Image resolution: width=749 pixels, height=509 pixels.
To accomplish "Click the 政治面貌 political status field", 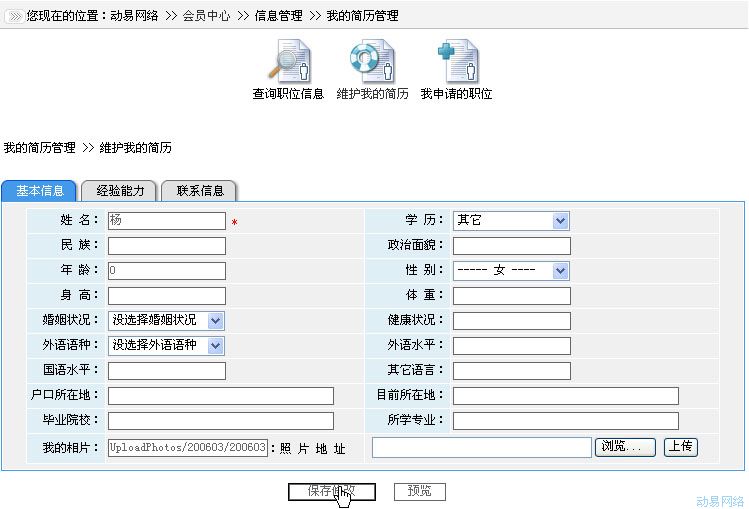I will pyautogui.click(x=511, y=246).
